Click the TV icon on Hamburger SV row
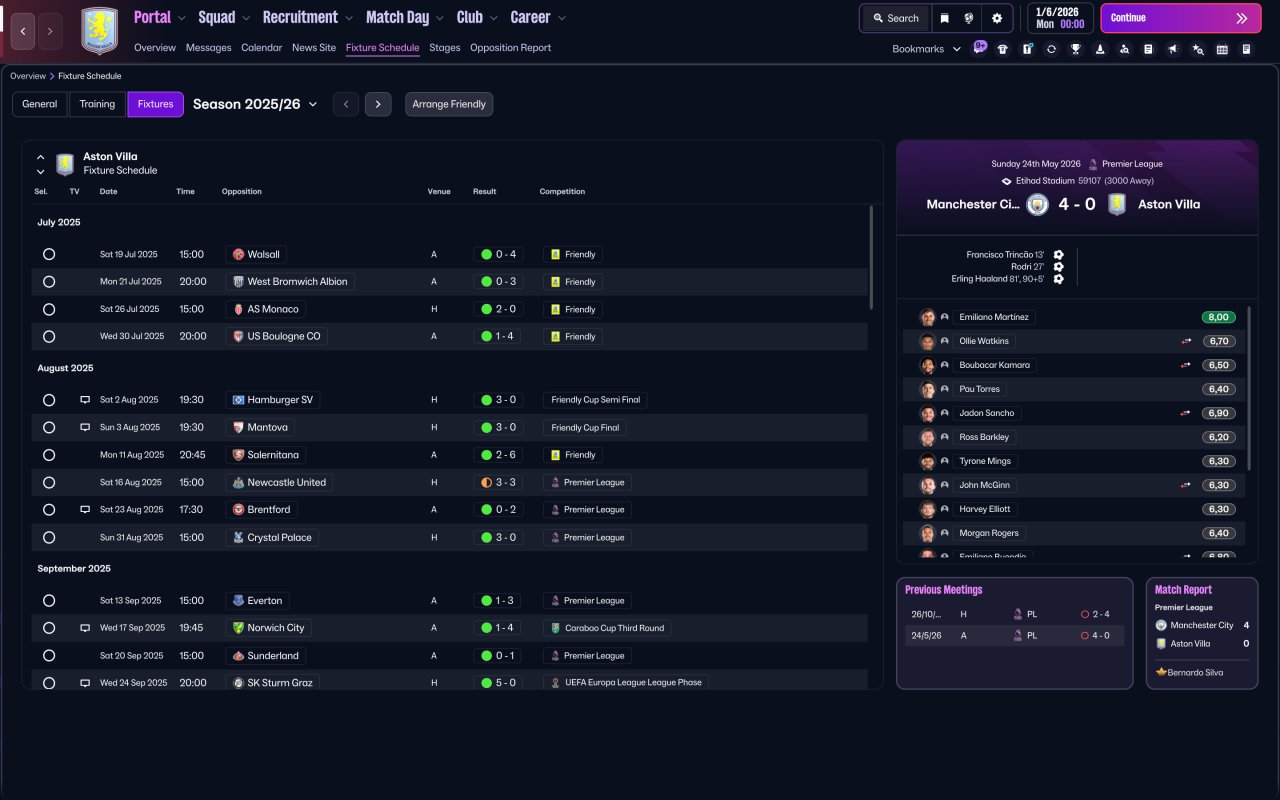1280x800 pixels. pos(85,400)
